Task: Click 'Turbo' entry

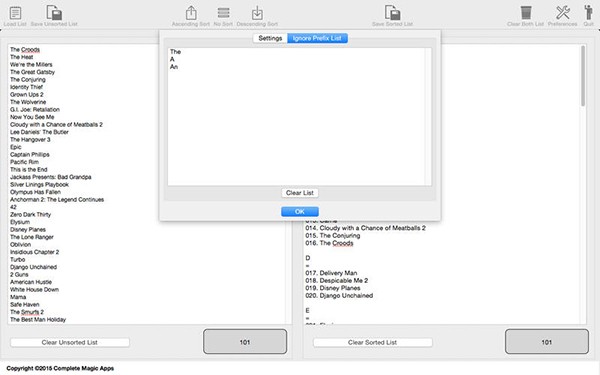Action: pos(18,259)
